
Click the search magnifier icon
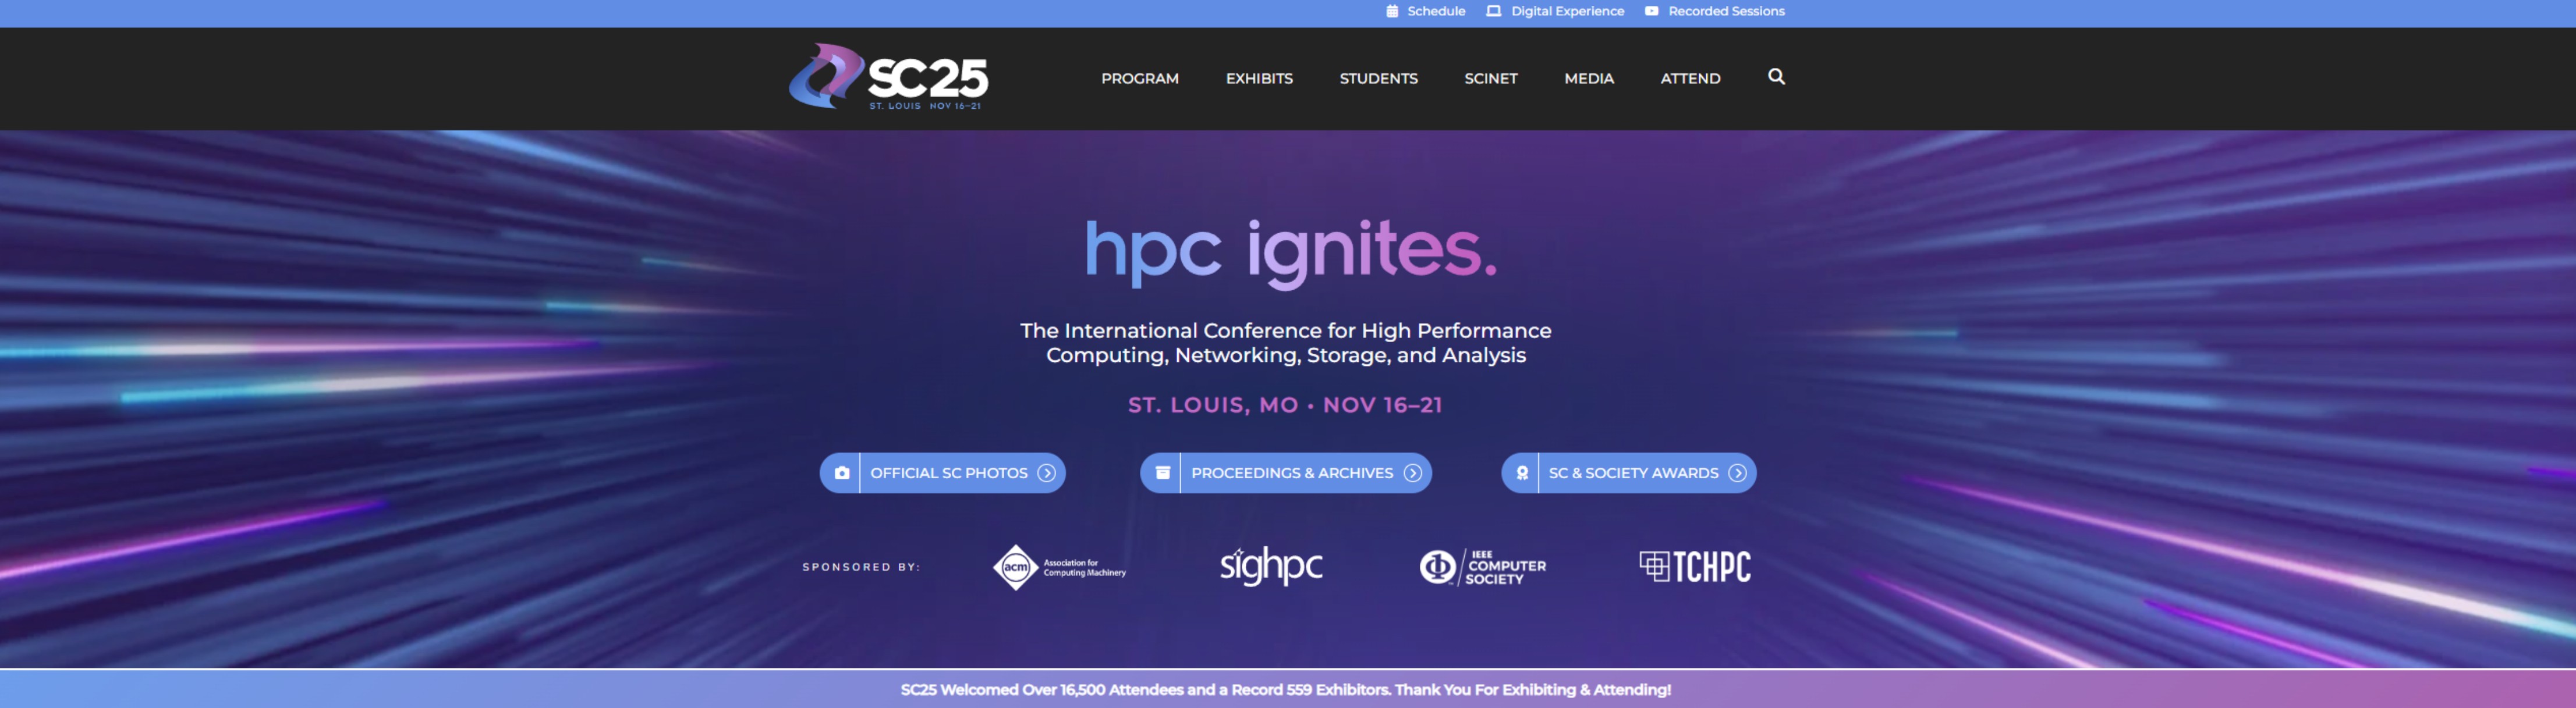(x=1776, y=77)
